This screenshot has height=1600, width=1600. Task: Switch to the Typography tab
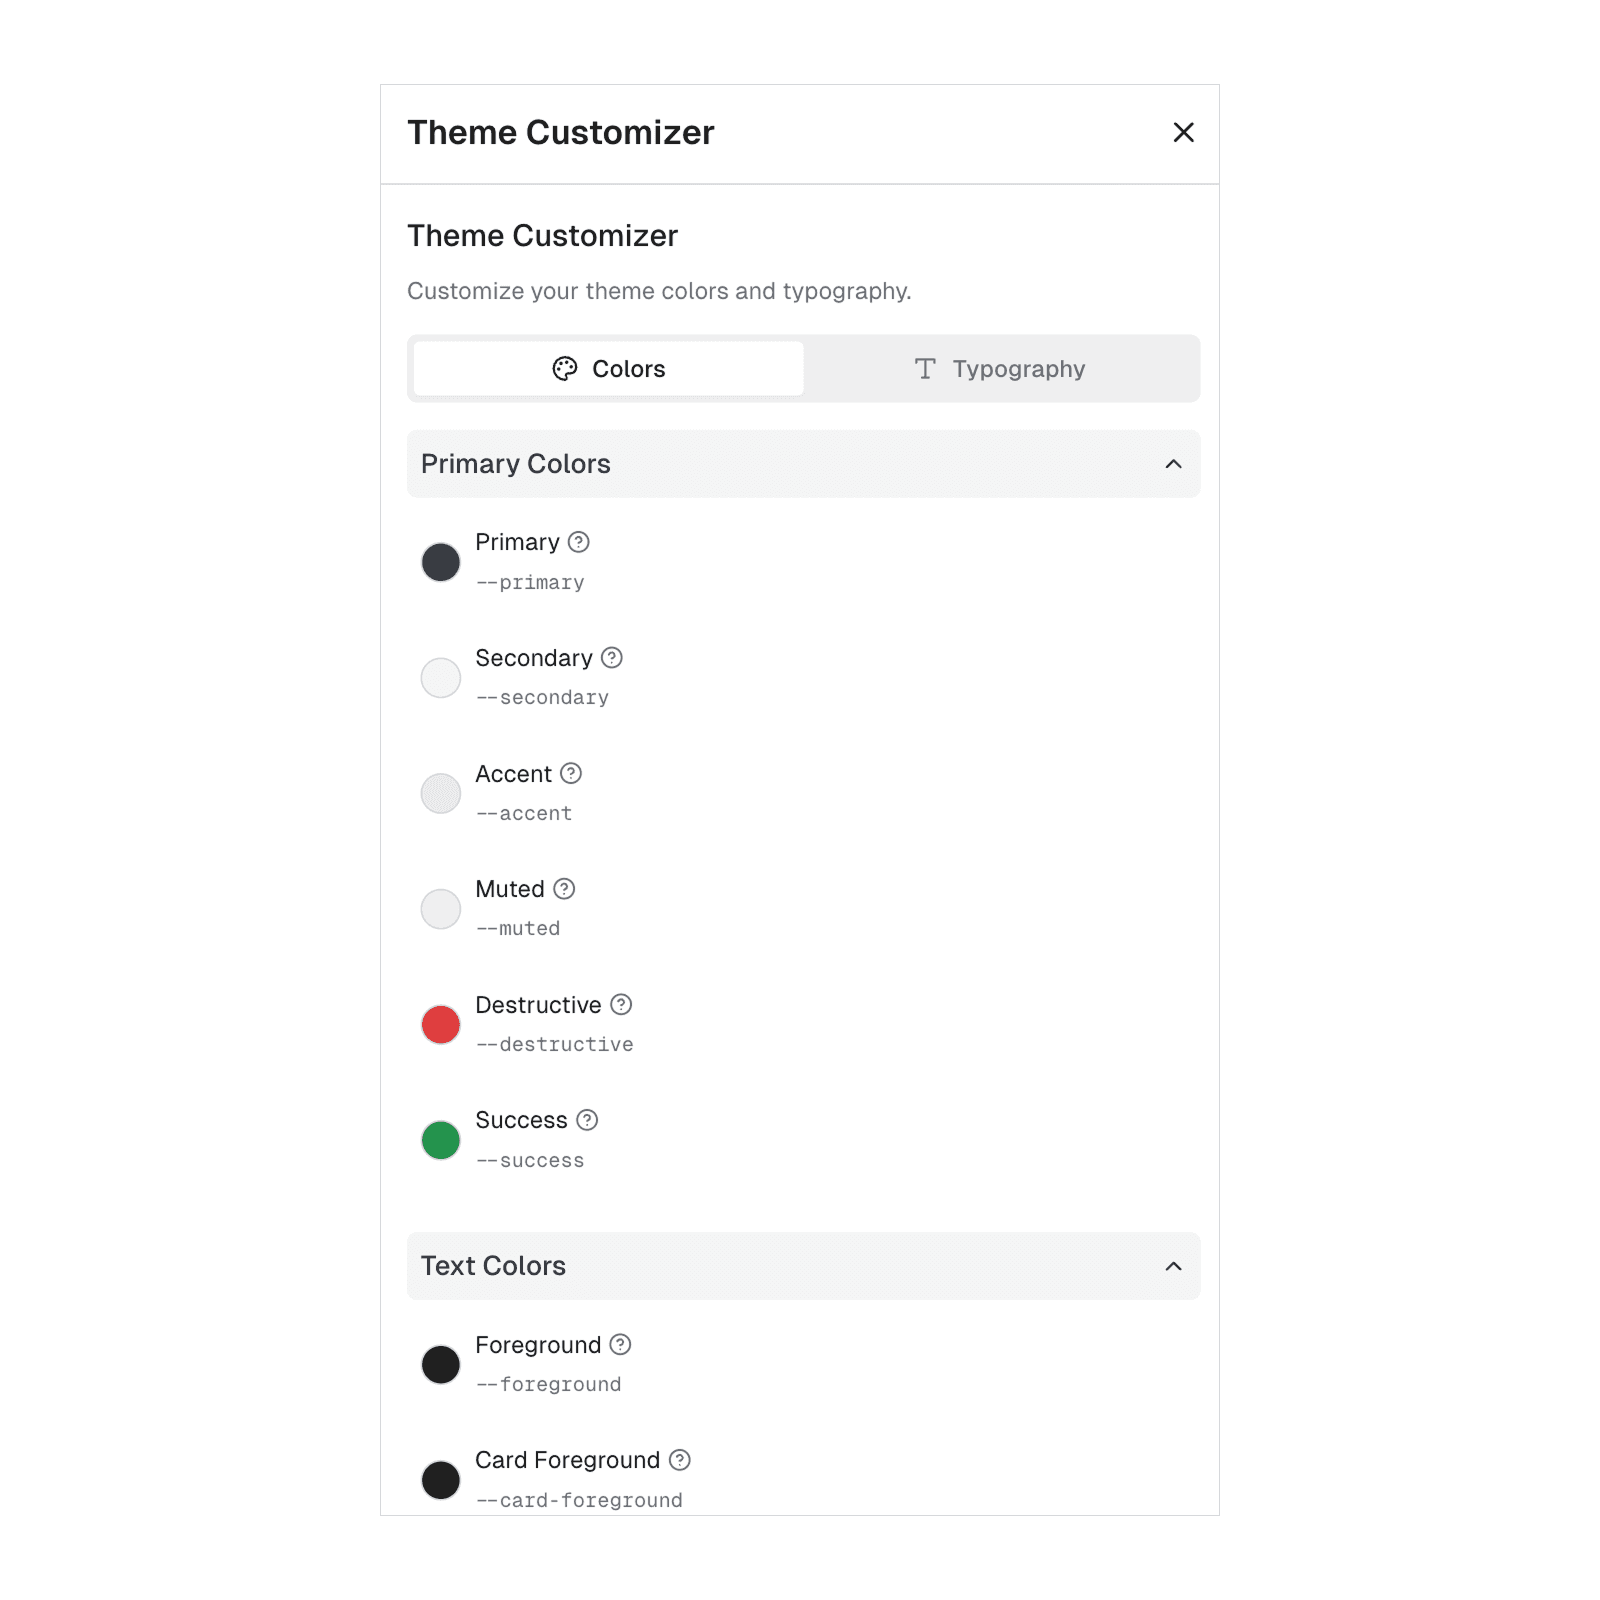tap(1000, 369)
